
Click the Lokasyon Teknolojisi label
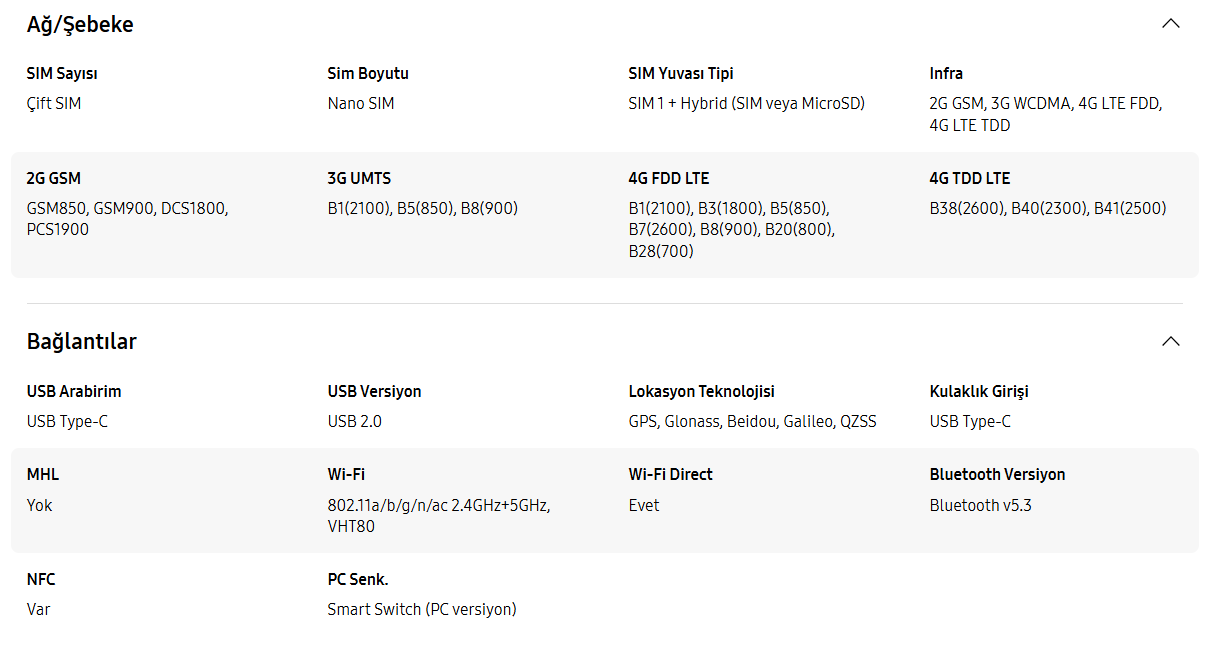(702, 392)
